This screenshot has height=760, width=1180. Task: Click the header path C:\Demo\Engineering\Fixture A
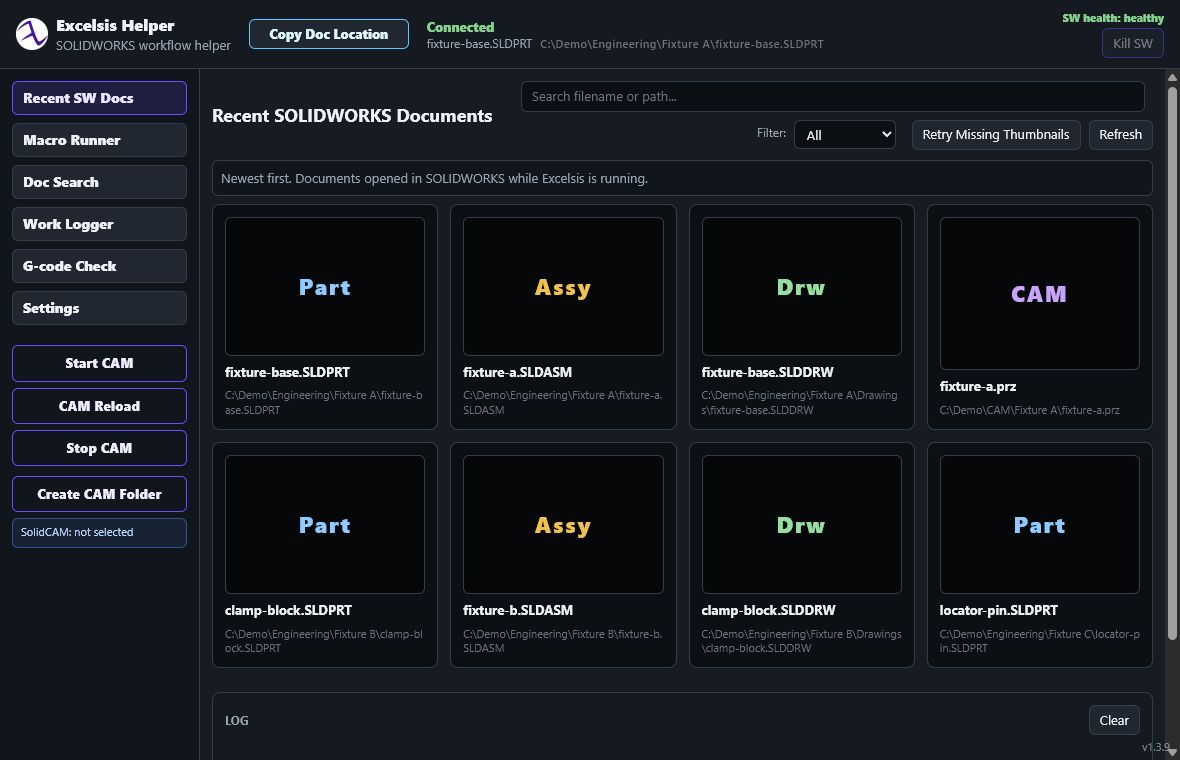(x=682, y=44)
